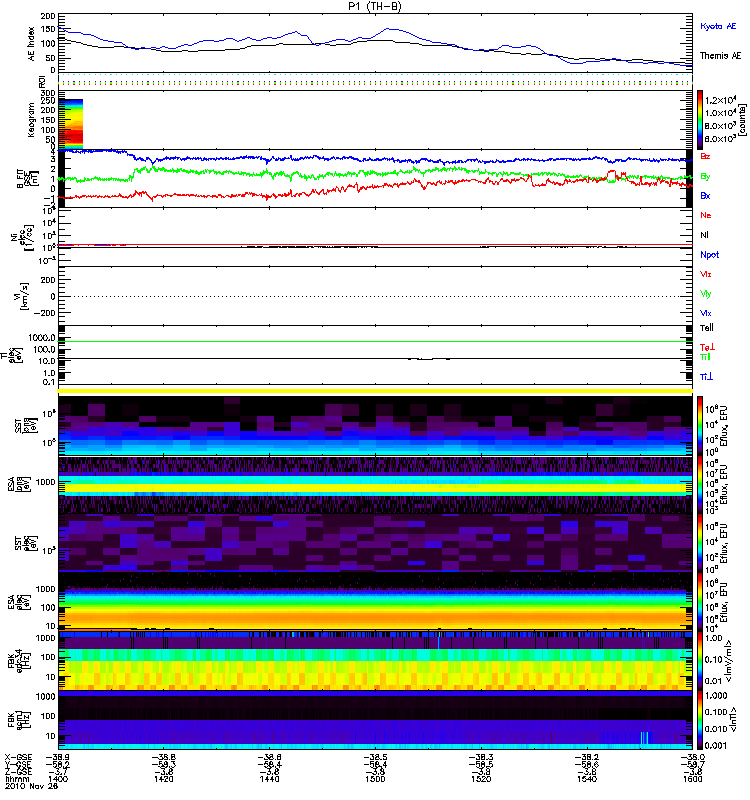Select the Kyoto AE legend label
750x800 pixels.
click(718, 26)
